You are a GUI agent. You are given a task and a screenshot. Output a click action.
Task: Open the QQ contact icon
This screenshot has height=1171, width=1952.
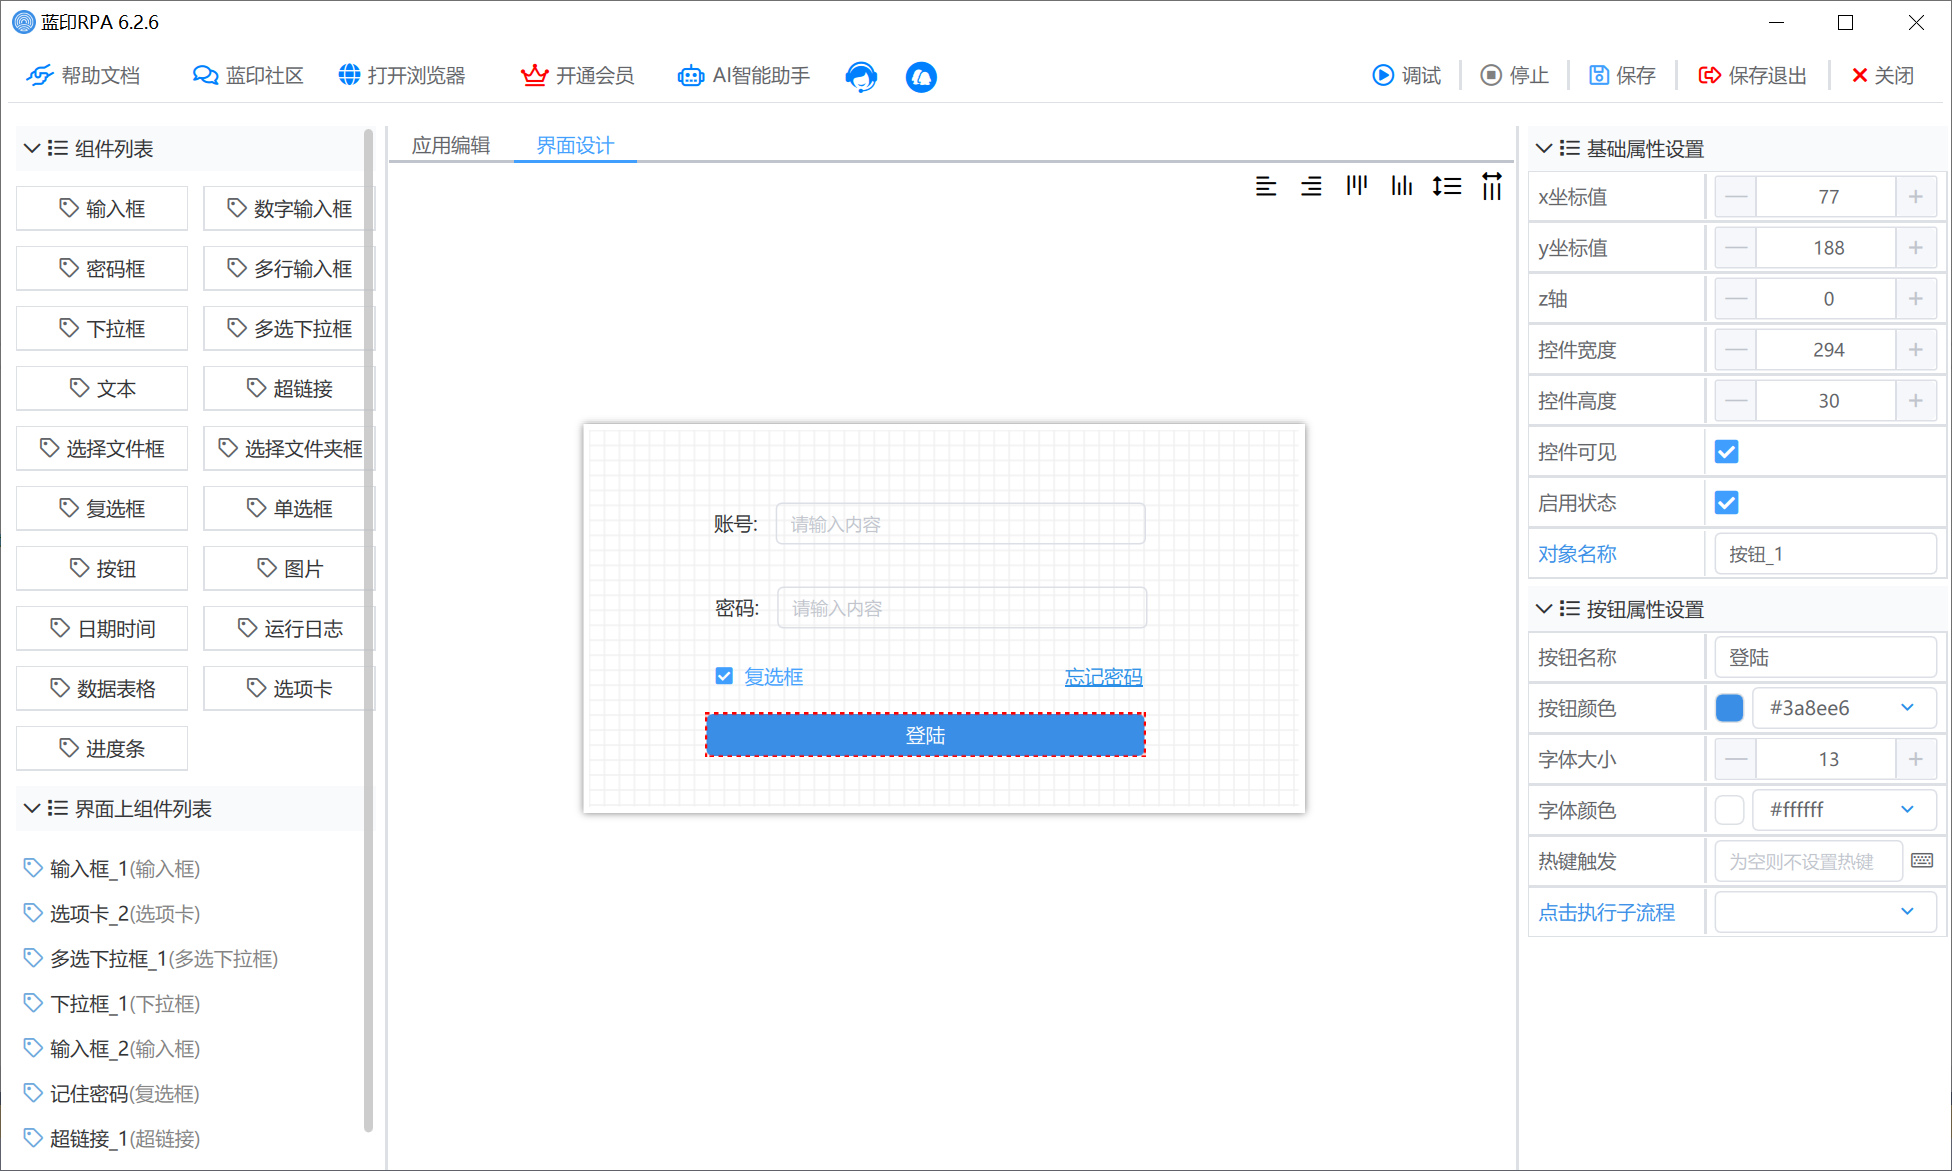click(x=921, y=76)
